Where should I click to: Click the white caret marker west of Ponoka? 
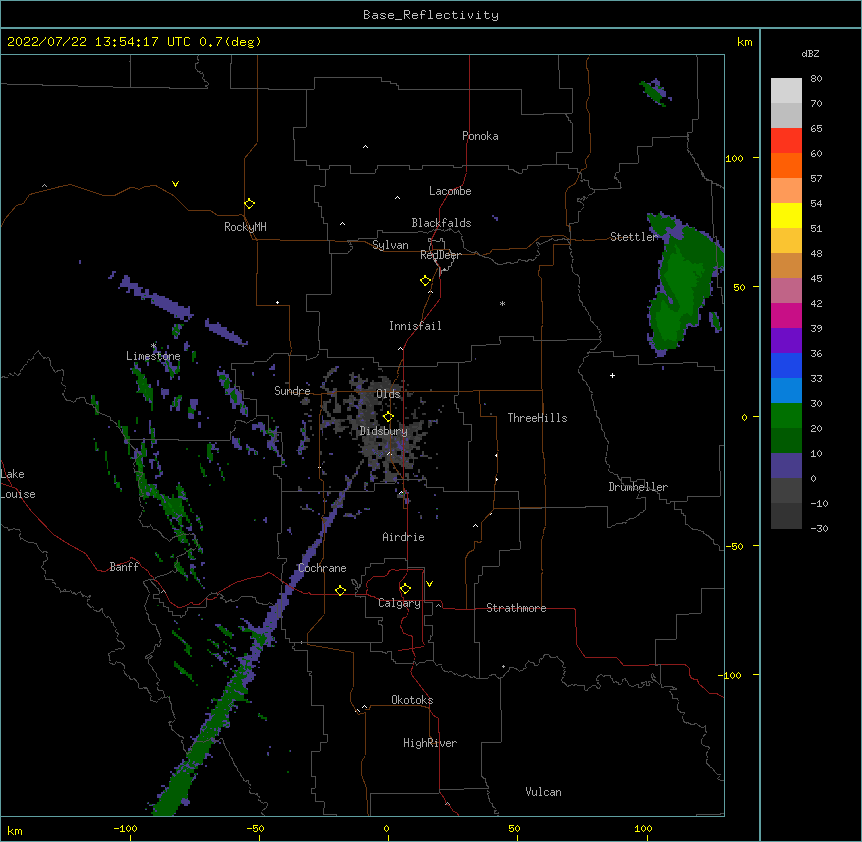coord(366,147)
